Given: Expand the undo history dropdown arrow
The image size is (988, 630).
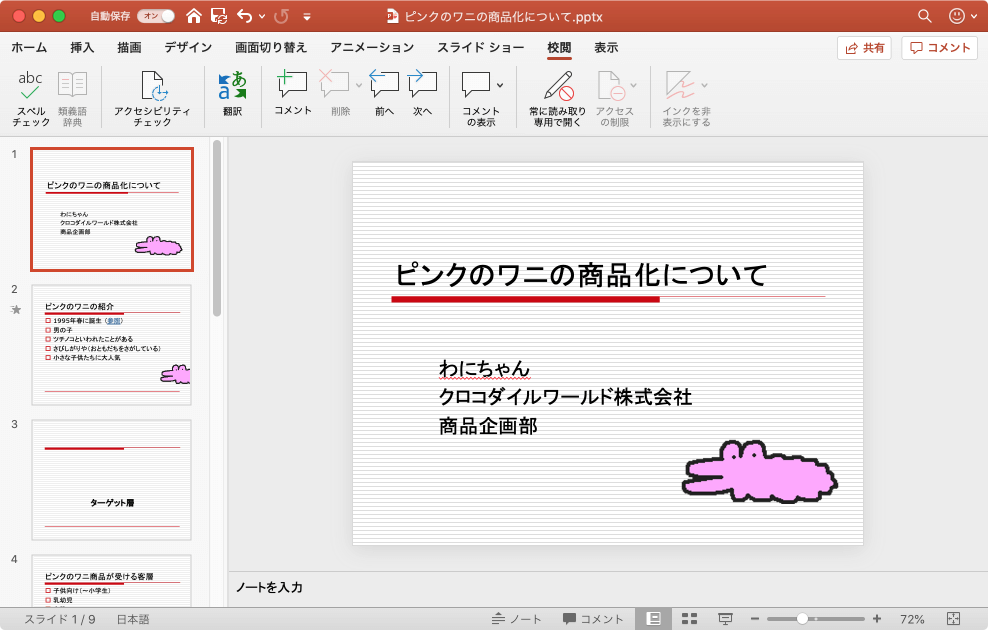Looking at the screenshot, I should (x=262, y=17).
